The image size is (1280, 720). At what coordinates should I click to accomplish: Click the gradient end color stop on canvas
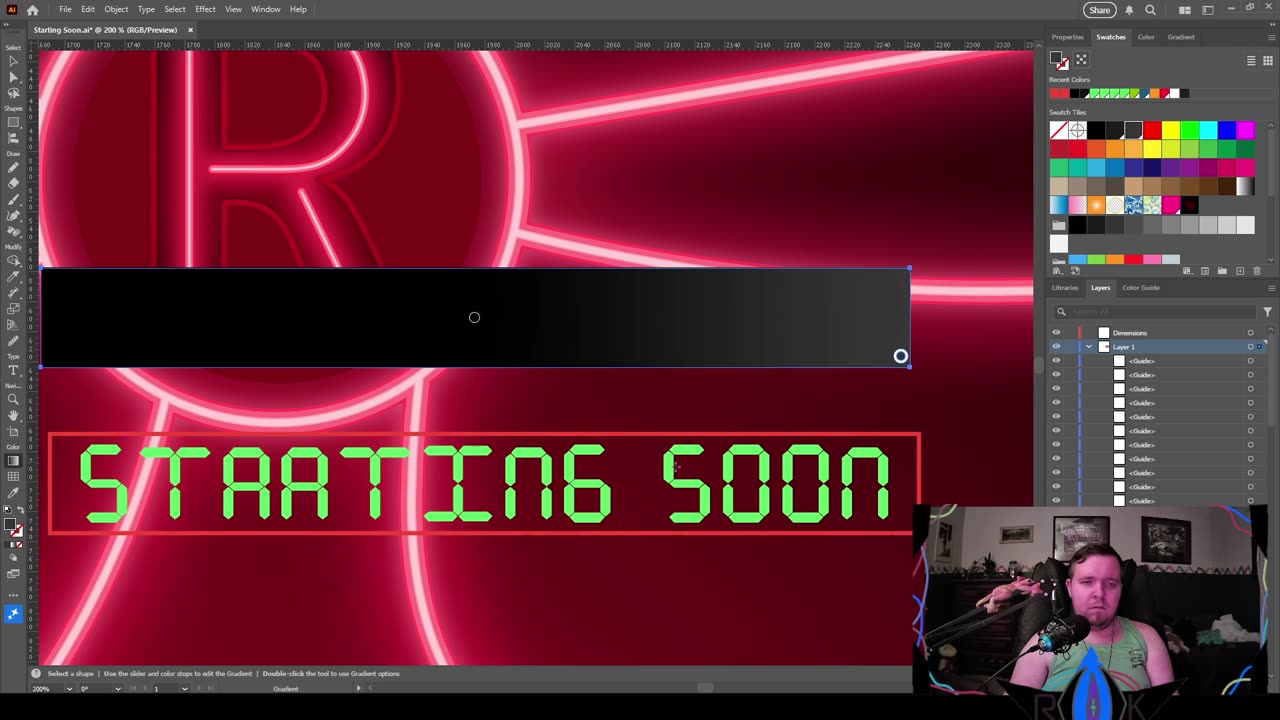click(x=901, y=356)
